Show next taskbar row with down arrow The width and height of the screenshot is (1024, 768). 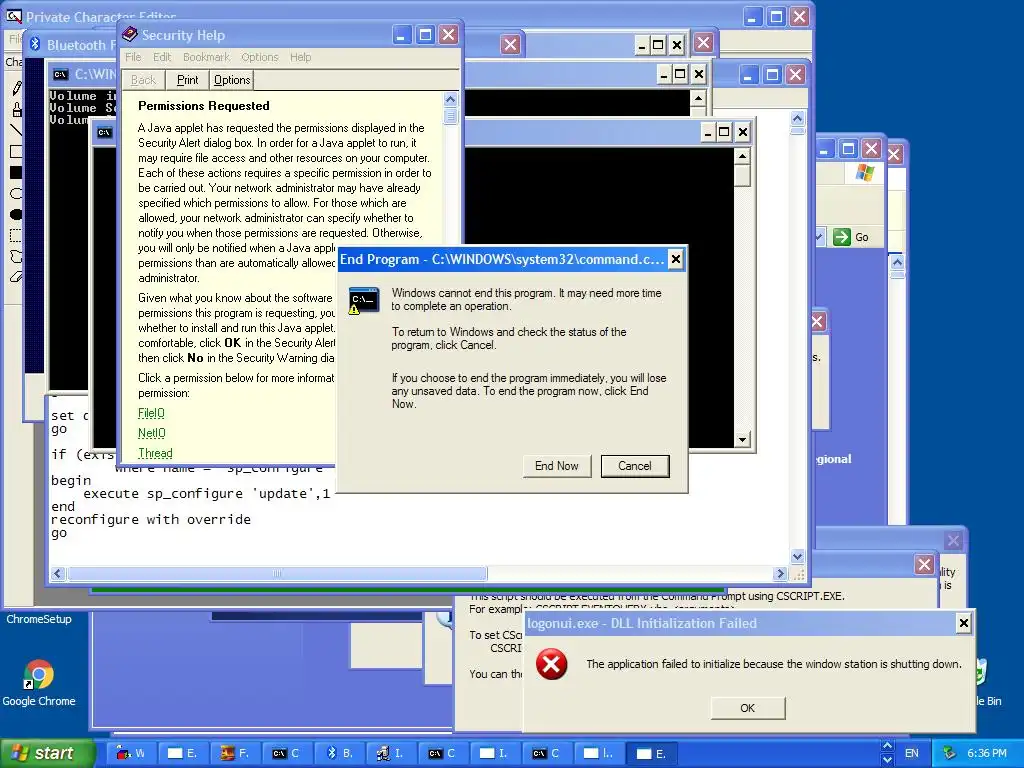tap(887, 760)
